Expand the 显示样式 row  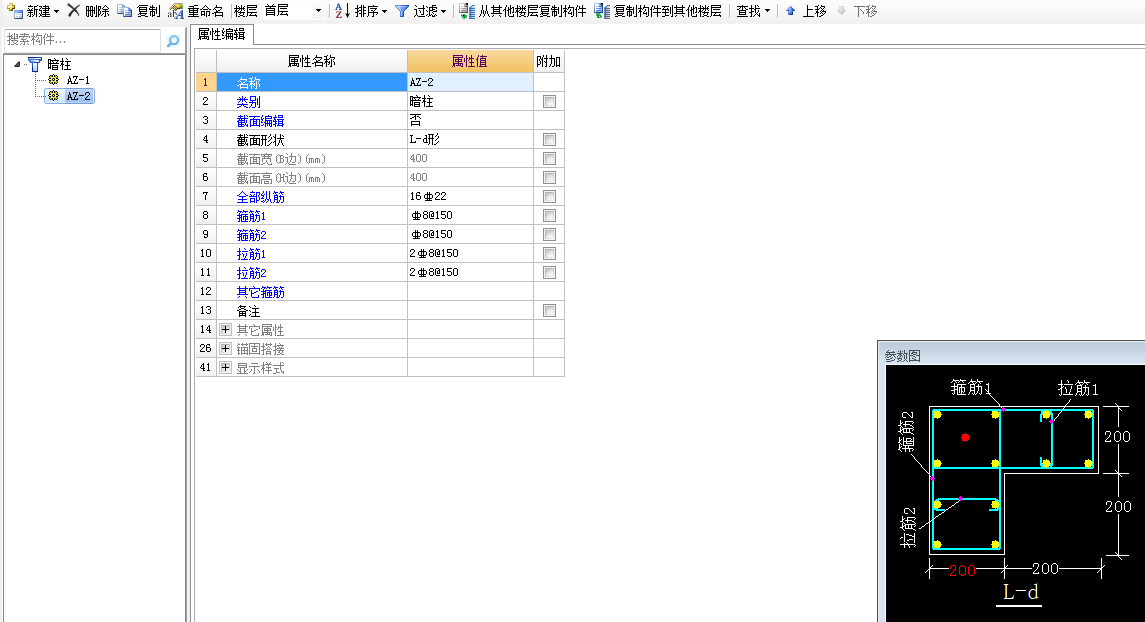(225, 367)
